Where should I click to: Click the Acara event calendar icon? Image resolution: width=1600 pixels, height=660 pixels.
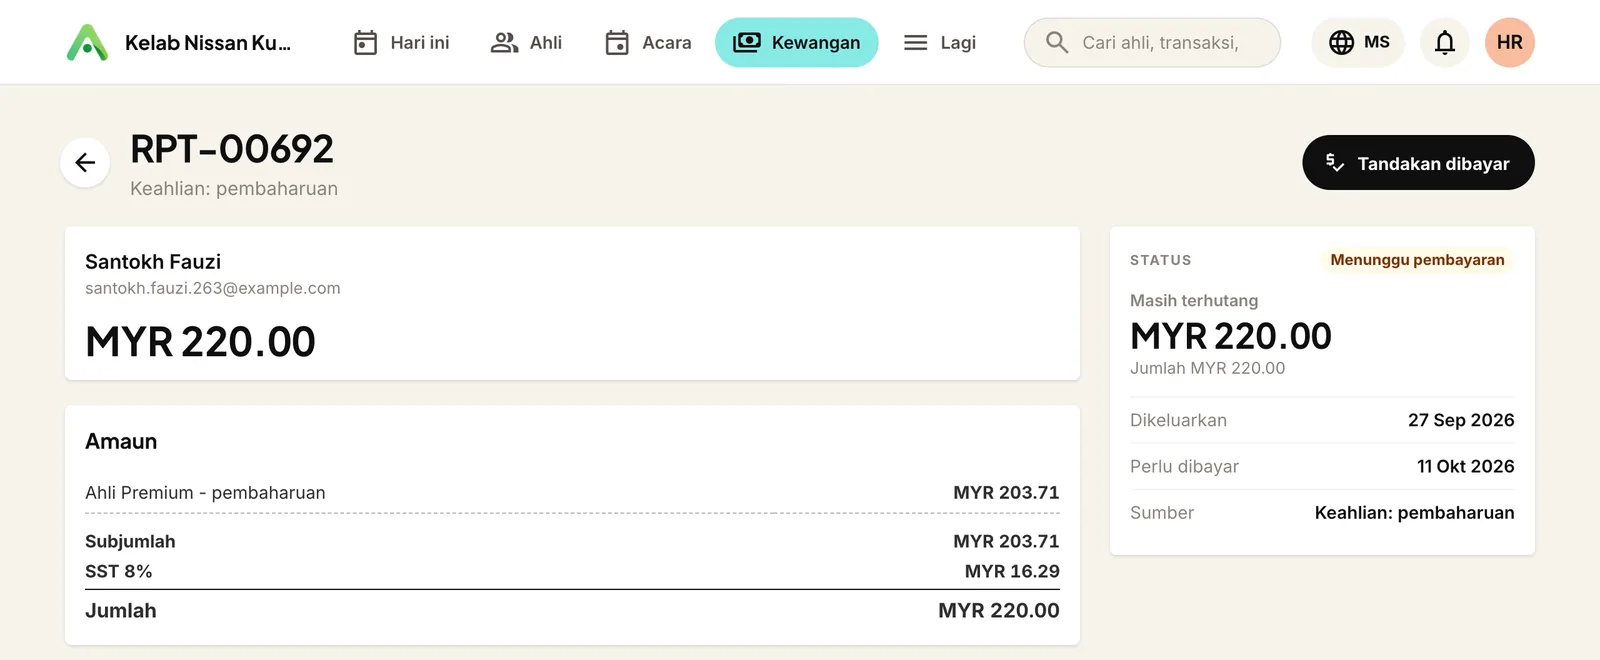[x=617, y=43]
